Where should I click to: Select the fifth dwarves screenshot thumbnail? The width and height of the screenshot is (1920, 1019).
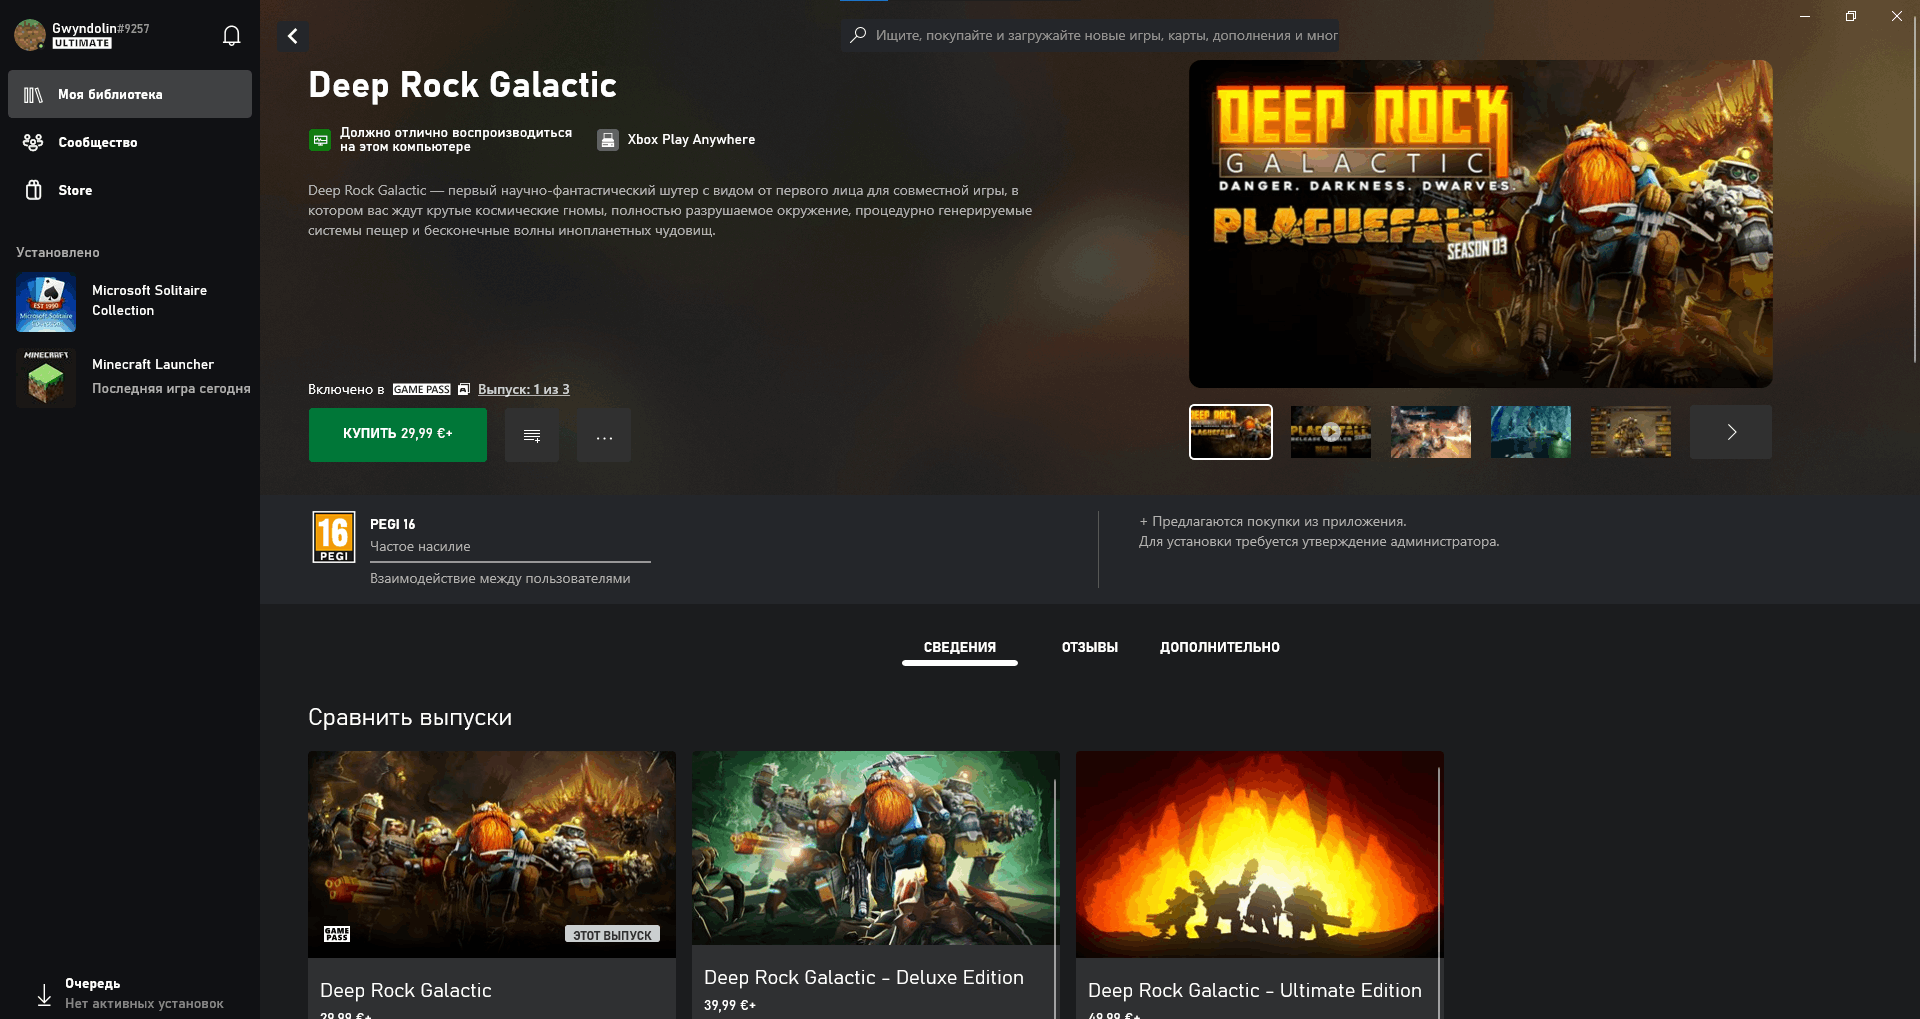(x=1631, y=432)
